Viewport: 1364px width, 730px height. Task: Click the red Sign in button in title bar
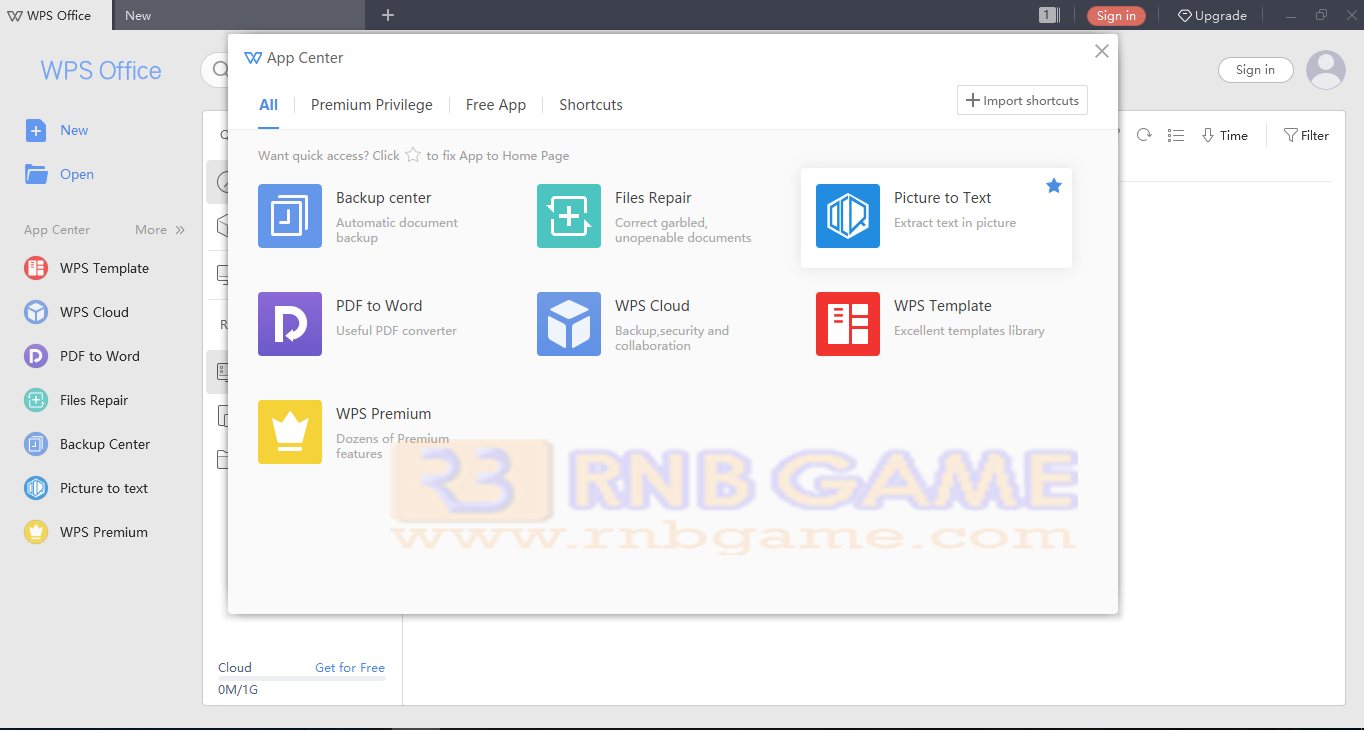pos(1116,15)
